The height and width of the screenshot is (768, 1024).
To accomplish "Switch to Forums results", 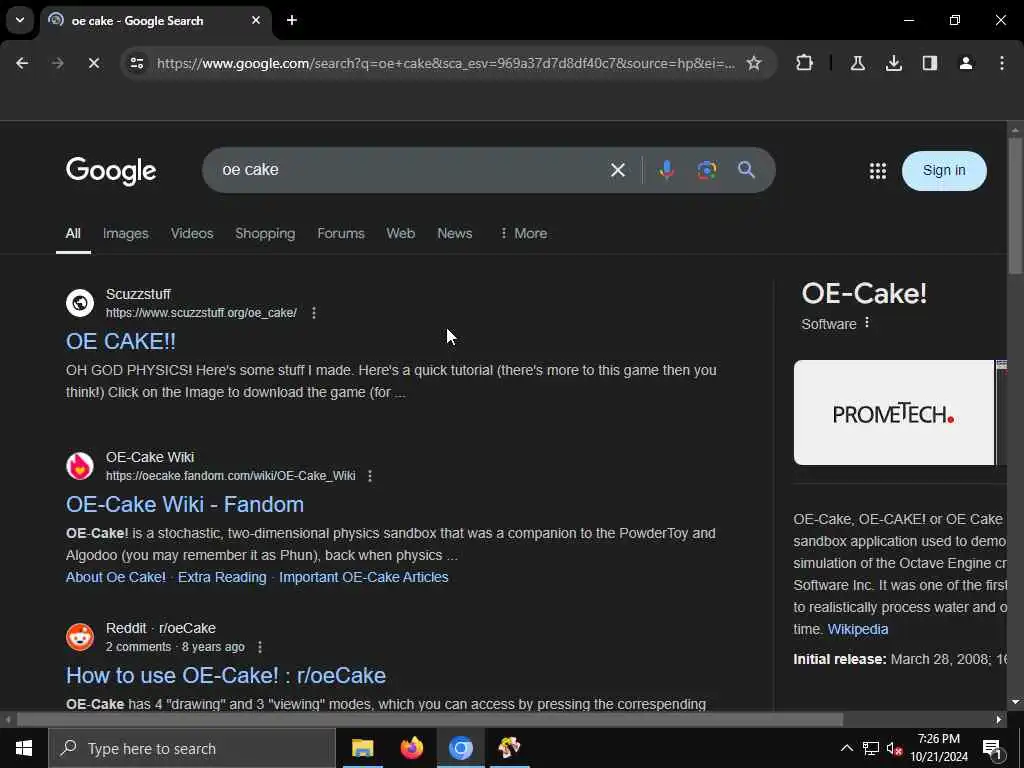I will coord(341,233).
